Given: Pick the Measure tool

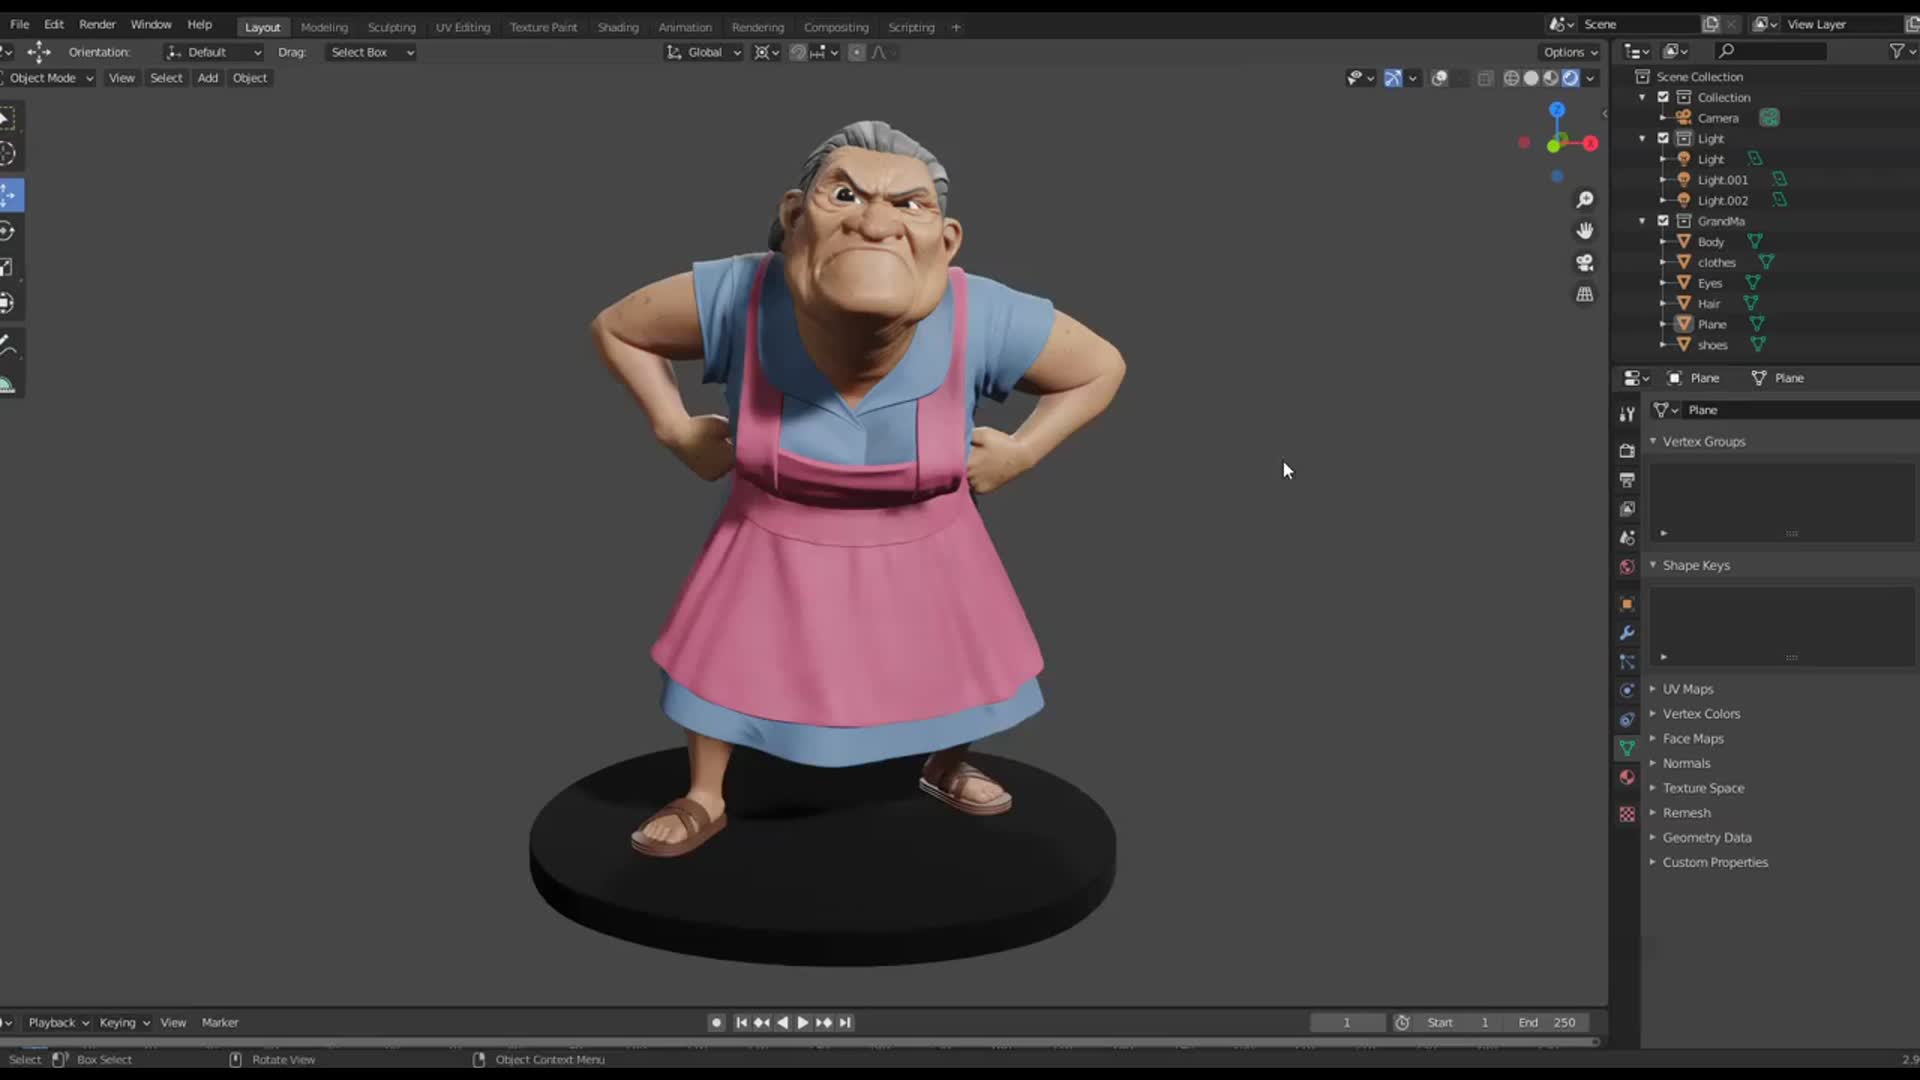Looking at the screenshot, I should (x=8, y=384).
